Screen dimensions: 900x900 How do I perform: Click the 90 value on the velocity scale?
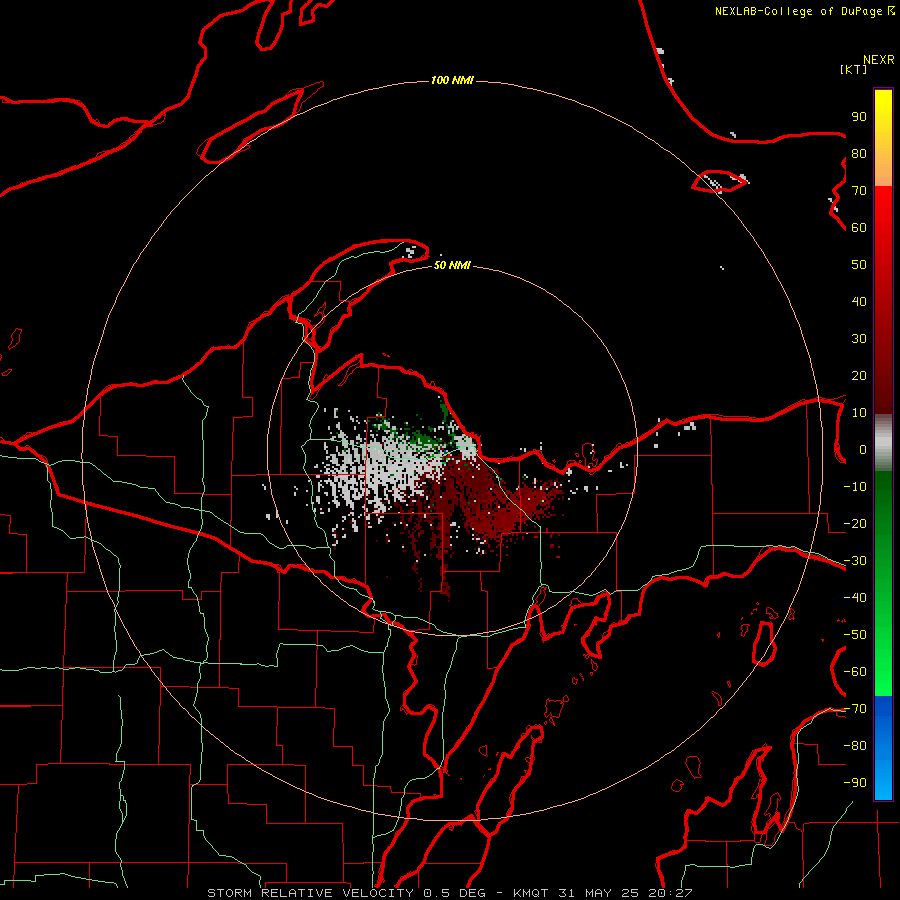point(859,117)
